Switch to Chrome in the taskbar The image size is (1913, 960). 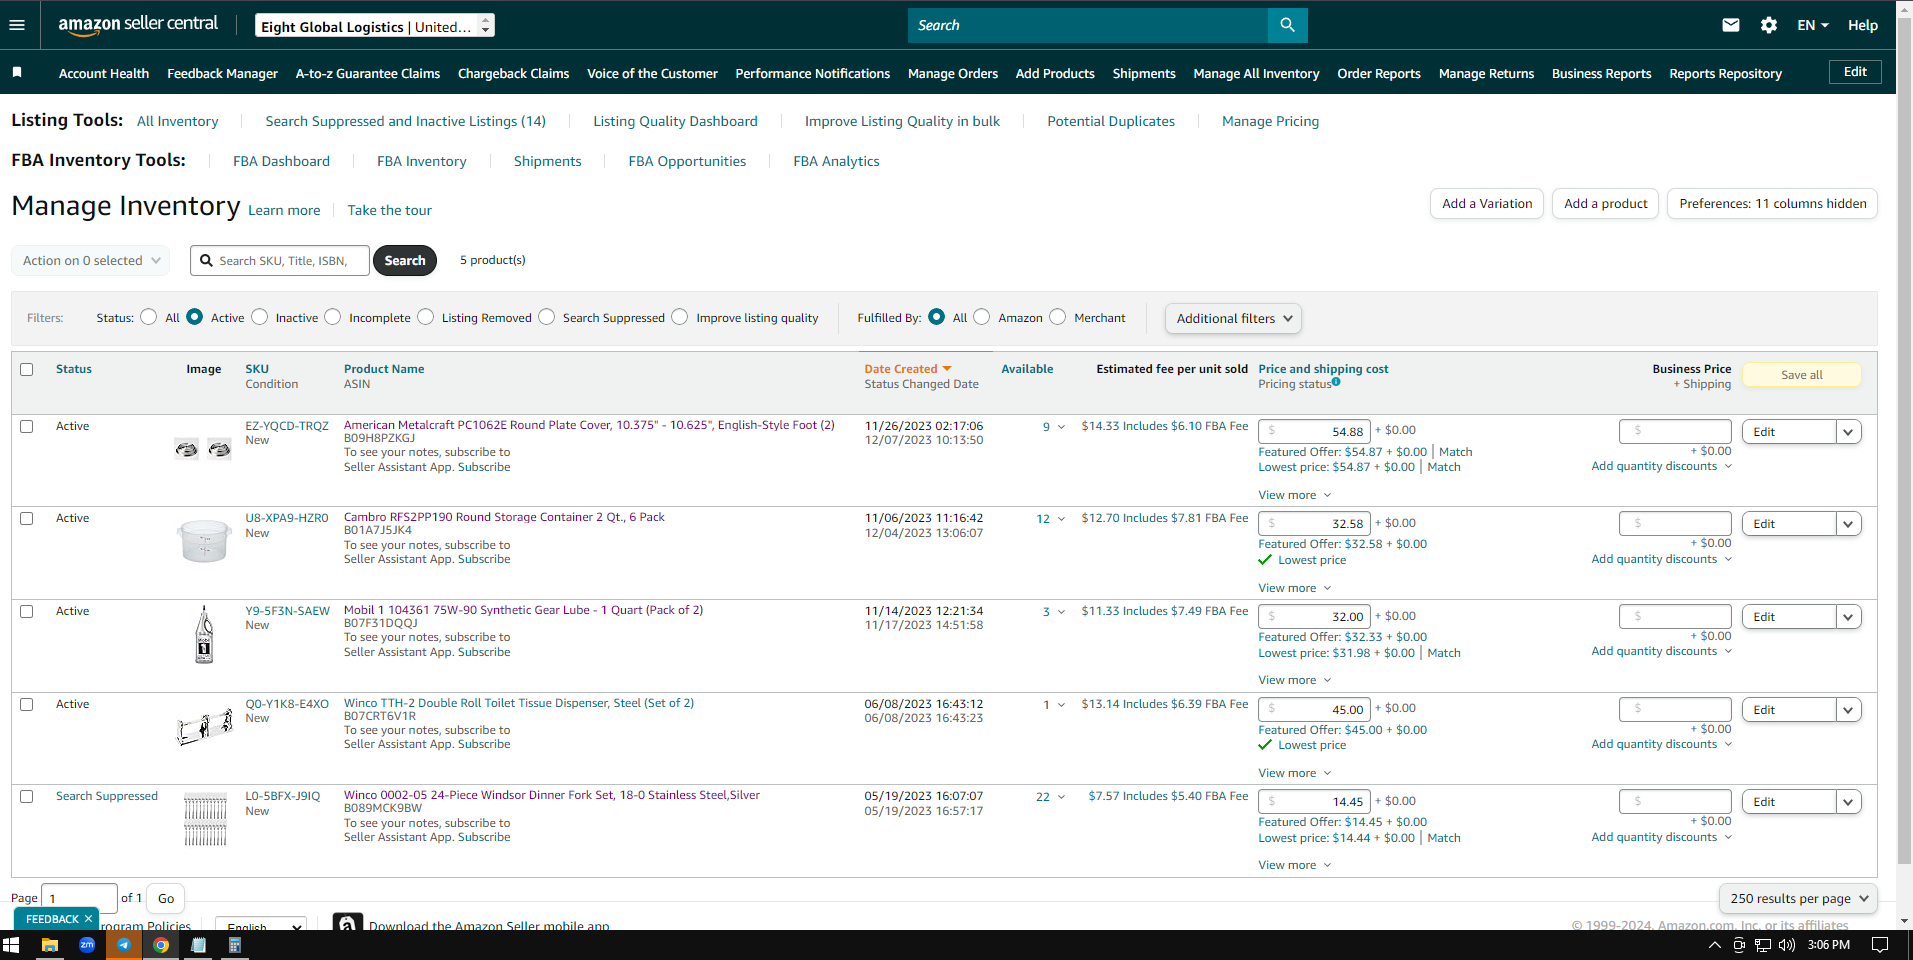161,945
